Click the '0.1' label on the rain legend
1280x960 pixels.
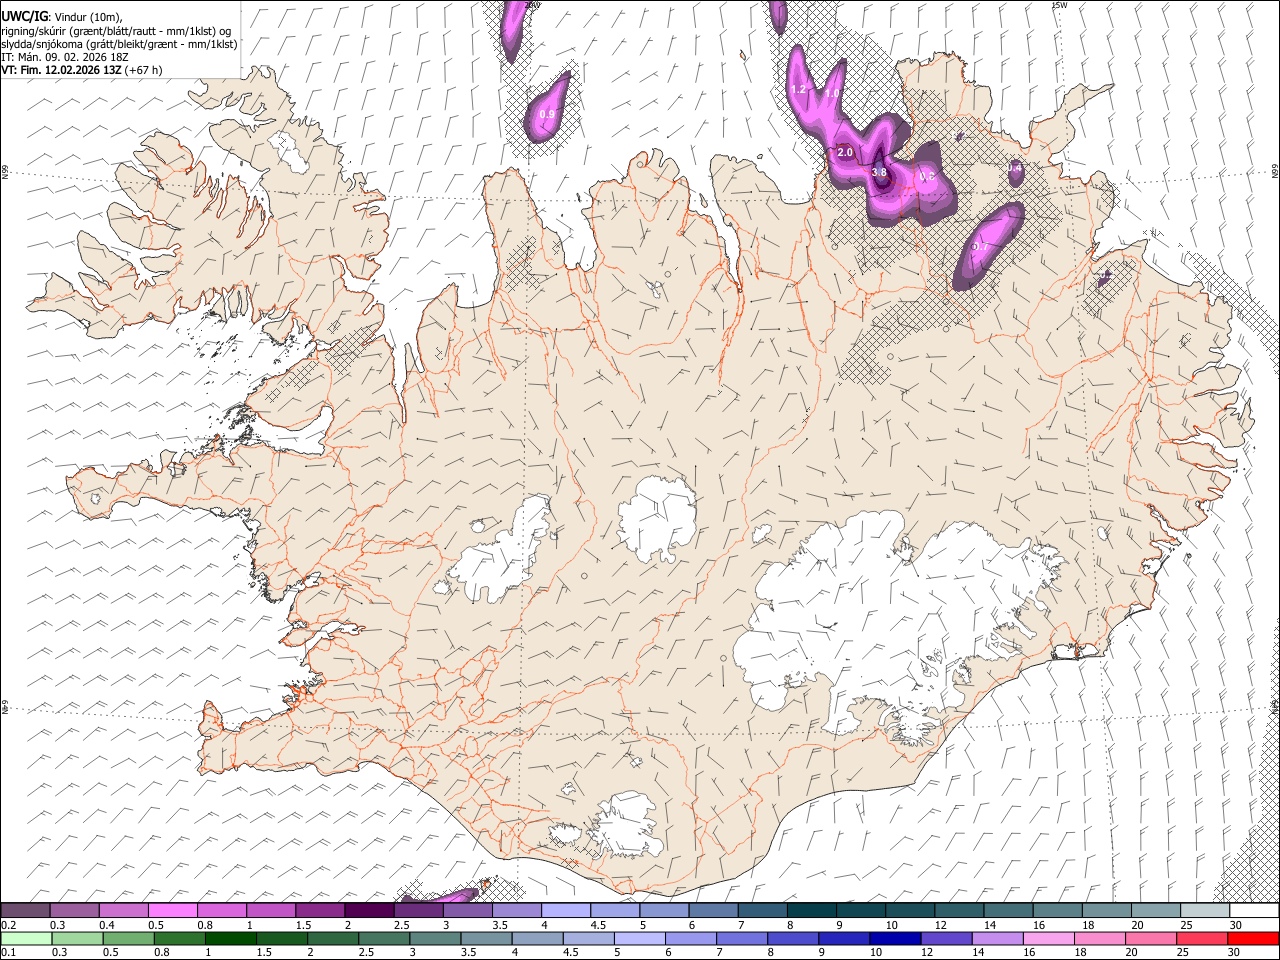point(9,952)
